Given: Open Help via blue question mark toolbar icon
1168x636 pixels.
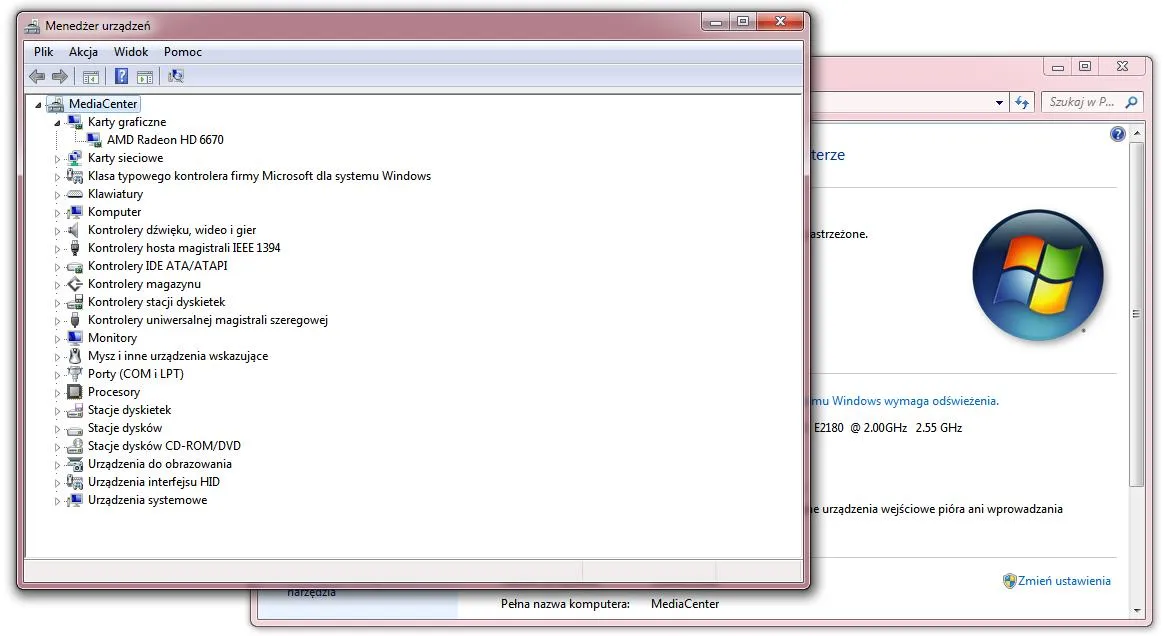Looking at the screenshot, I should coord(121,76).
